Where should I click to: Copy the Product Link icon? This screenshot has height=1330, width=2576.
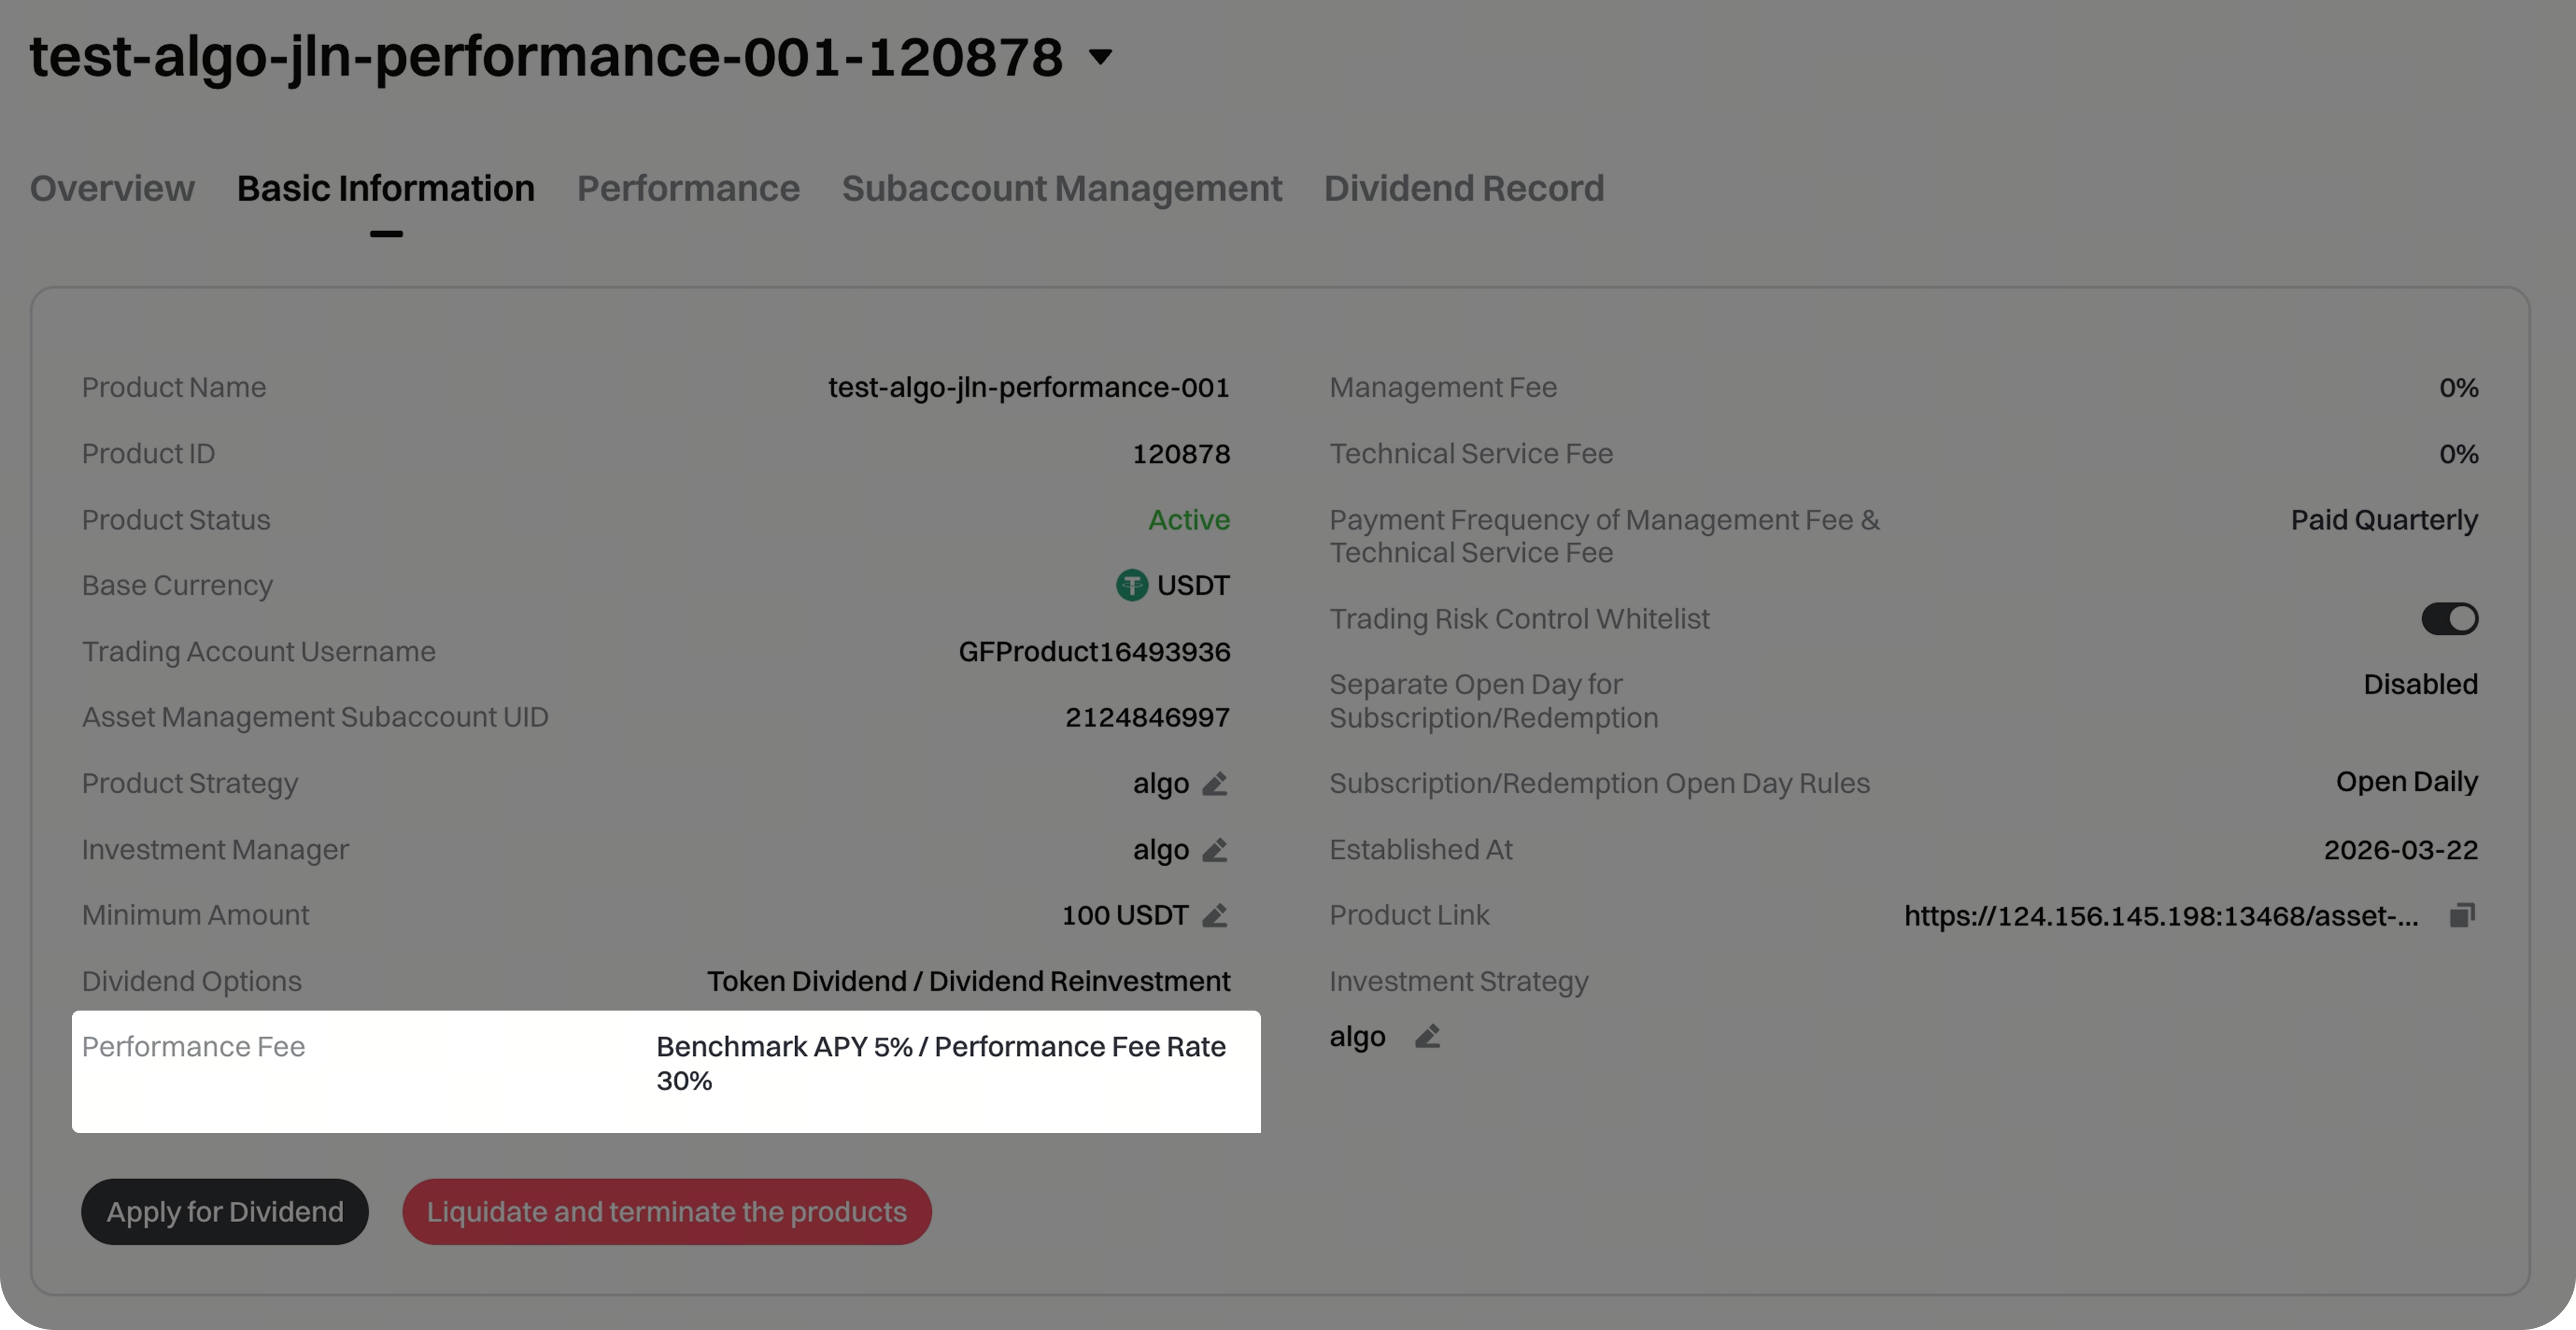point(2462,915)
